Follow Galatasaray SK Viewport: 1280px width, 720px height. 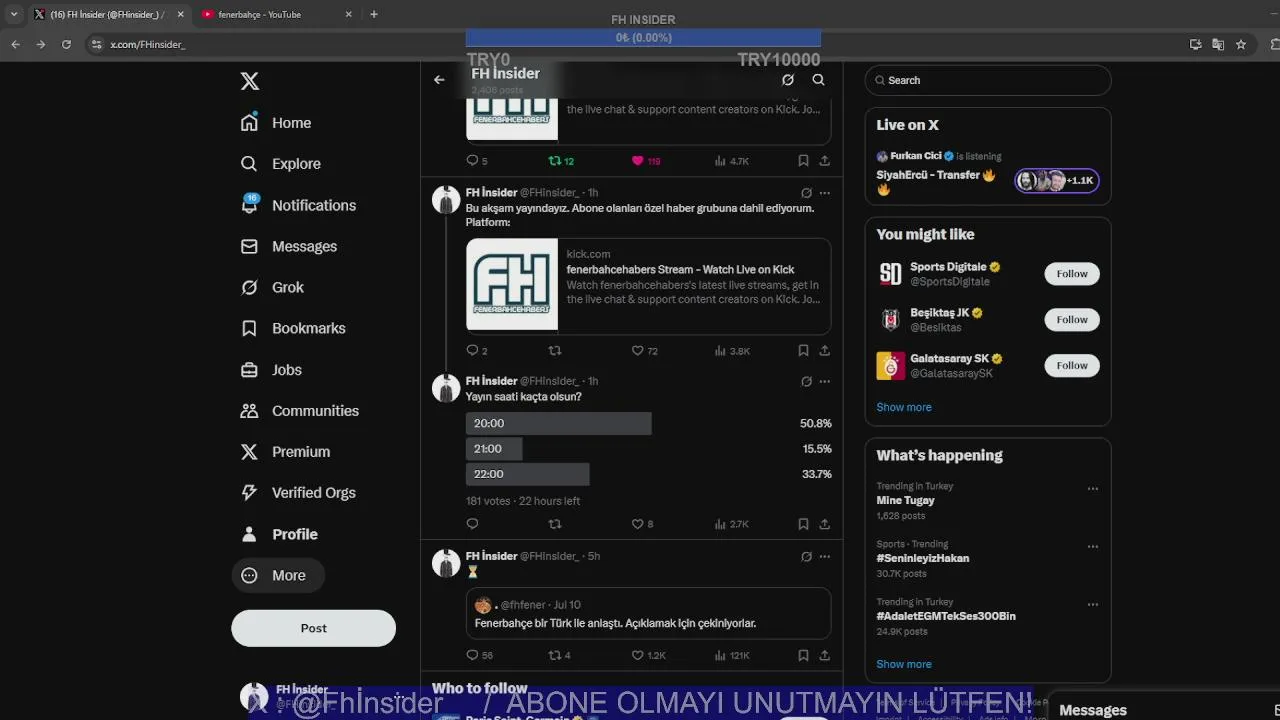tap(1072, 366)
